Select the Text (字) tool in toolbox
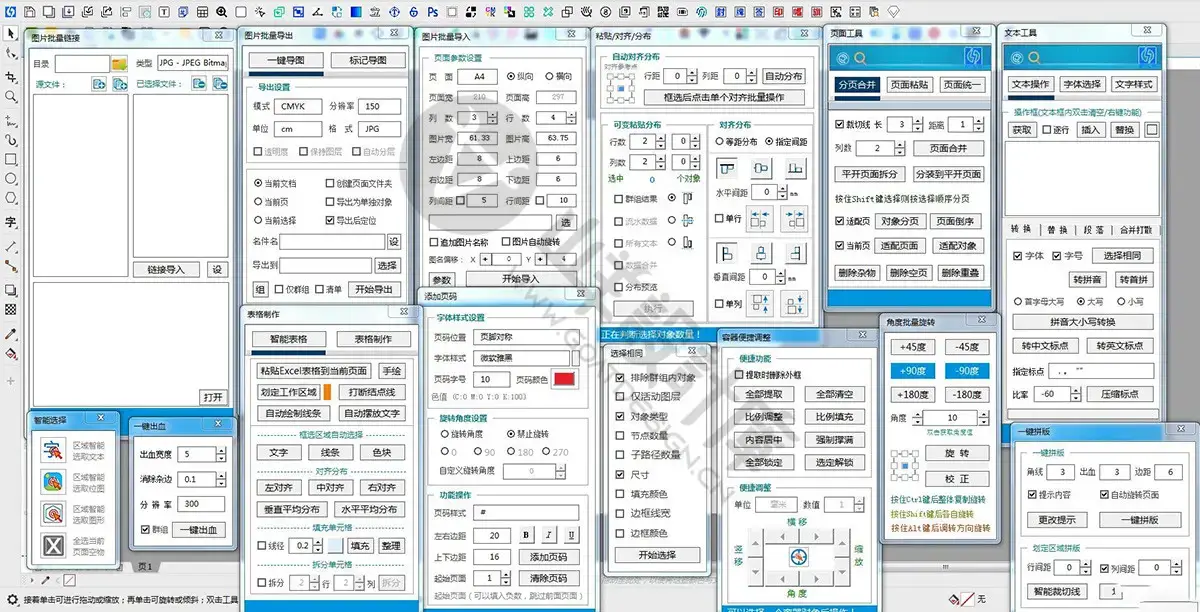The height and width of the screenshot is (612, 1200). coord(11,222)
